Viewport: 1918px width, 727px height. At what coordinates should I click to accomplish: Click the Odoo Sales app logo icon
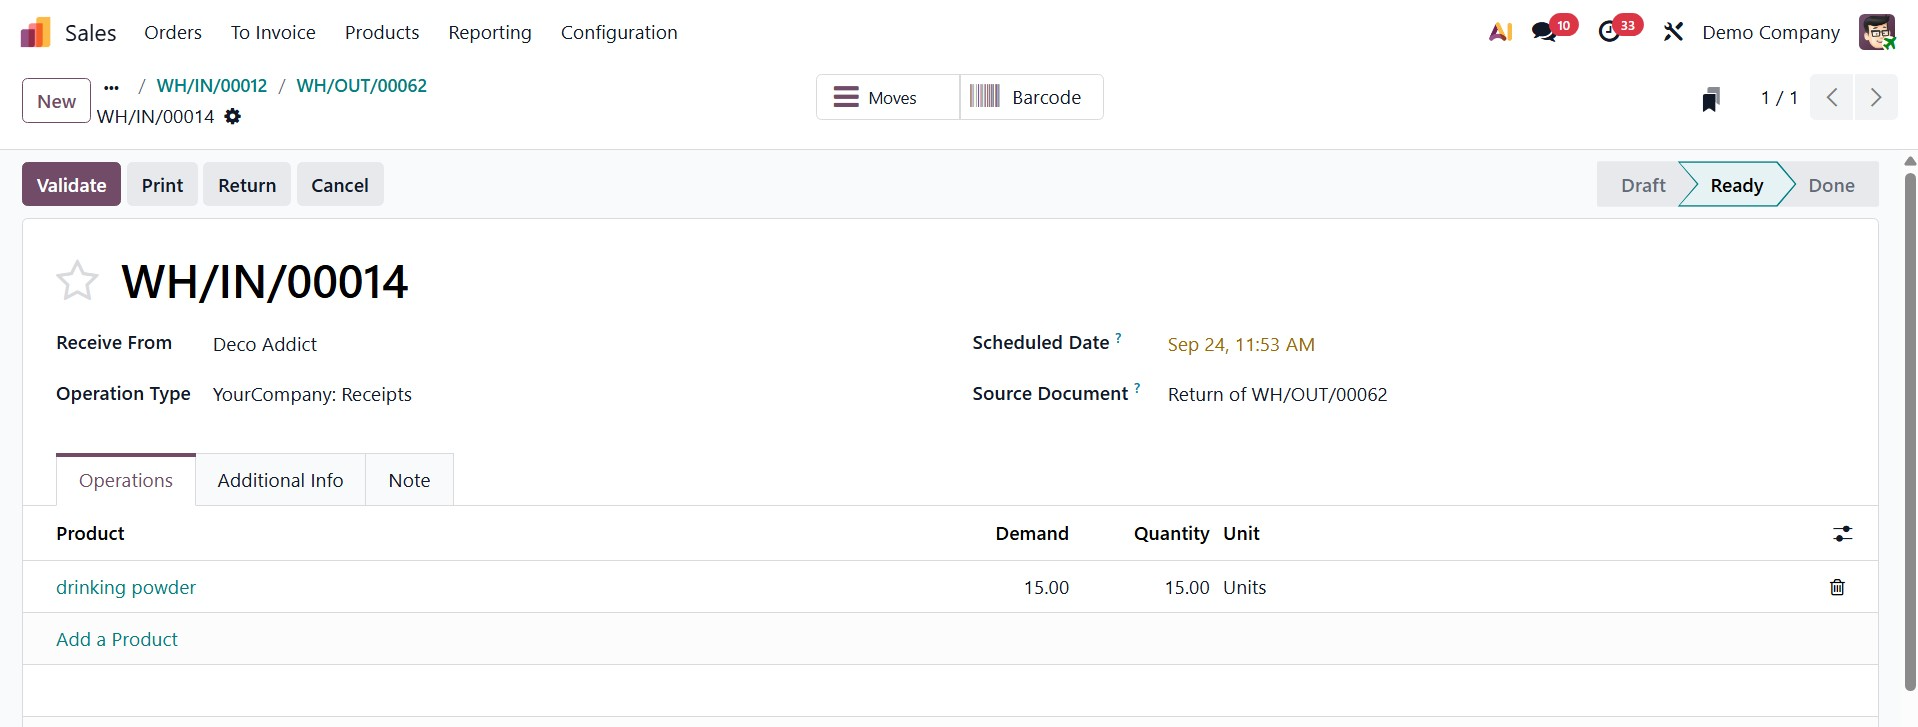(35, 33)
